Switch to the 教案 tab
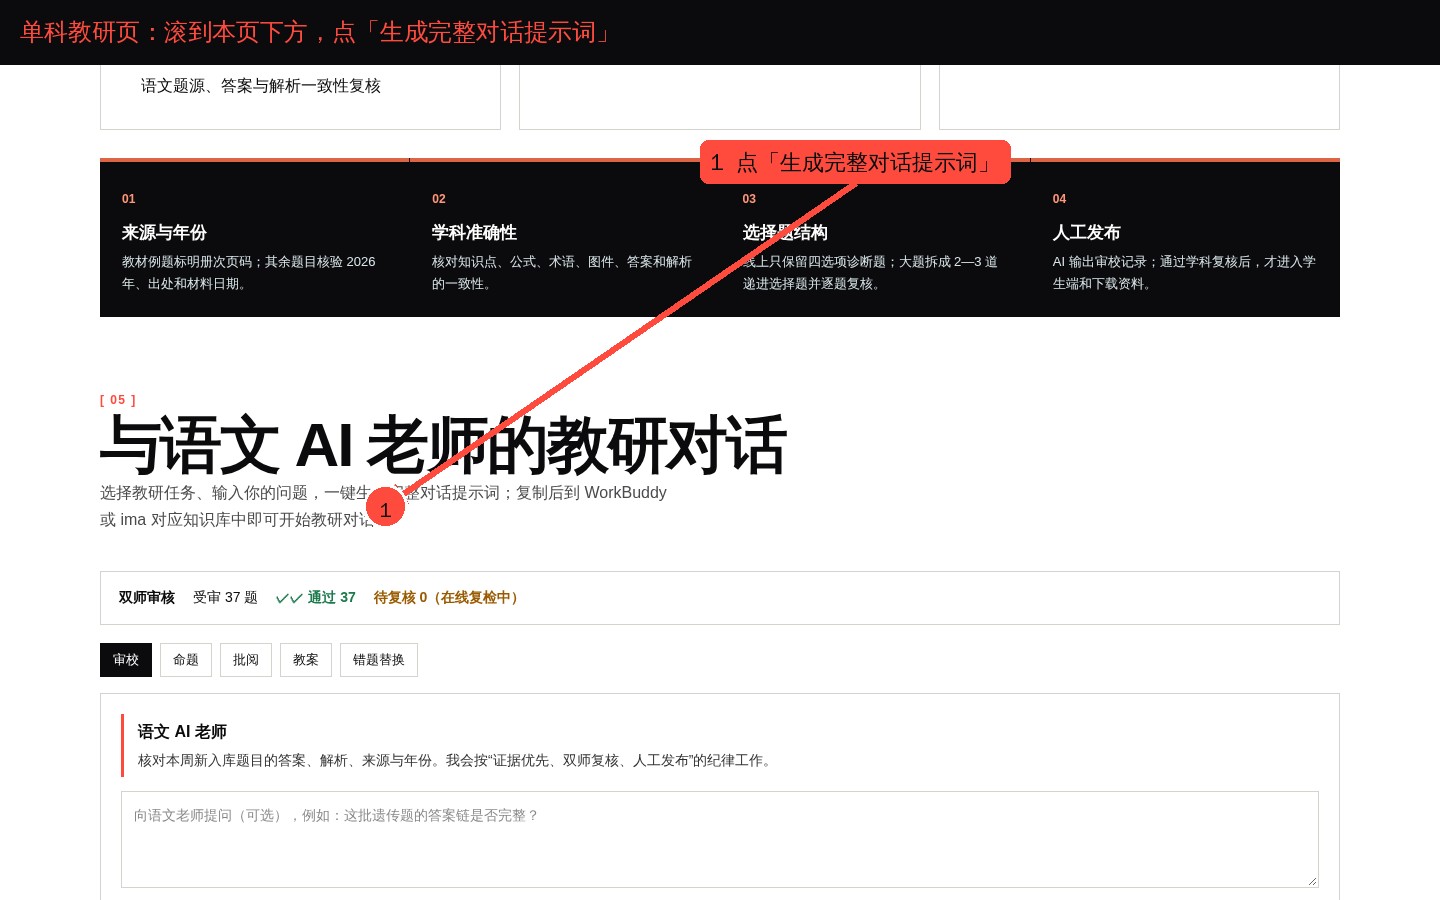The width and height of the screenshot is (1440, 900). pyautogui.click(x=306, y=660)
